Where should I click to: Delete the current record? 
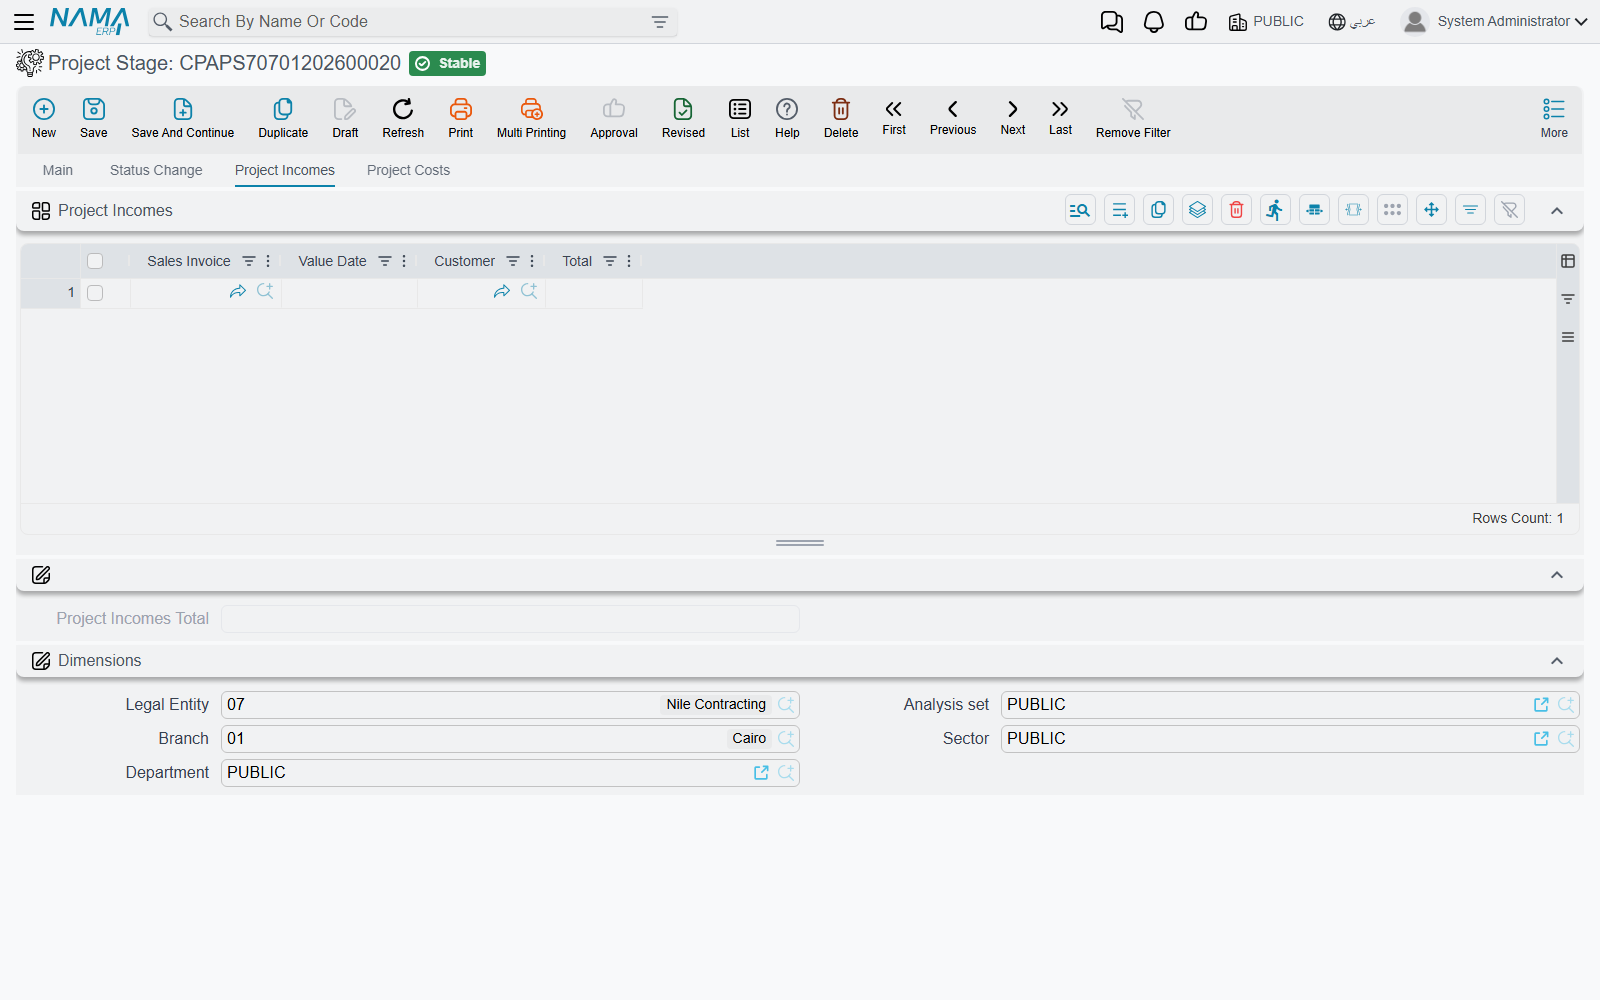(x=841, y=118)
